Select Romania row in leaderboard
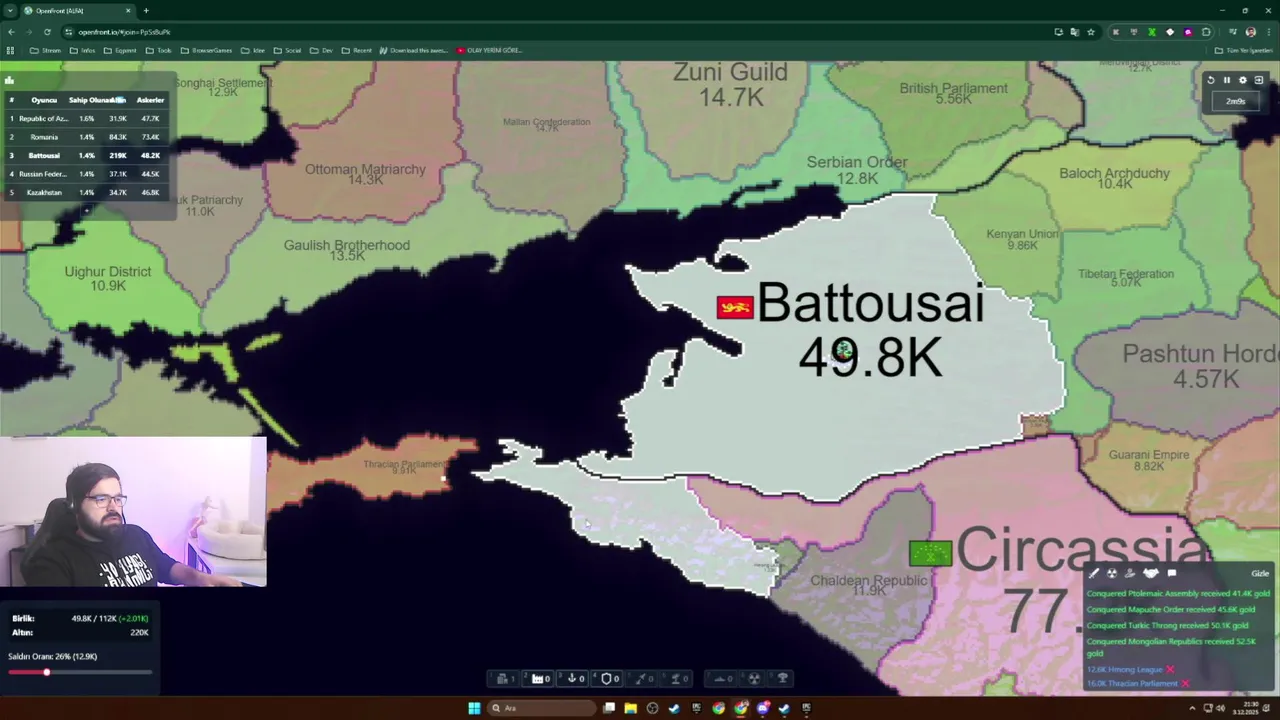The height and width of the screenshot is (720, 1280). point(86,137)
